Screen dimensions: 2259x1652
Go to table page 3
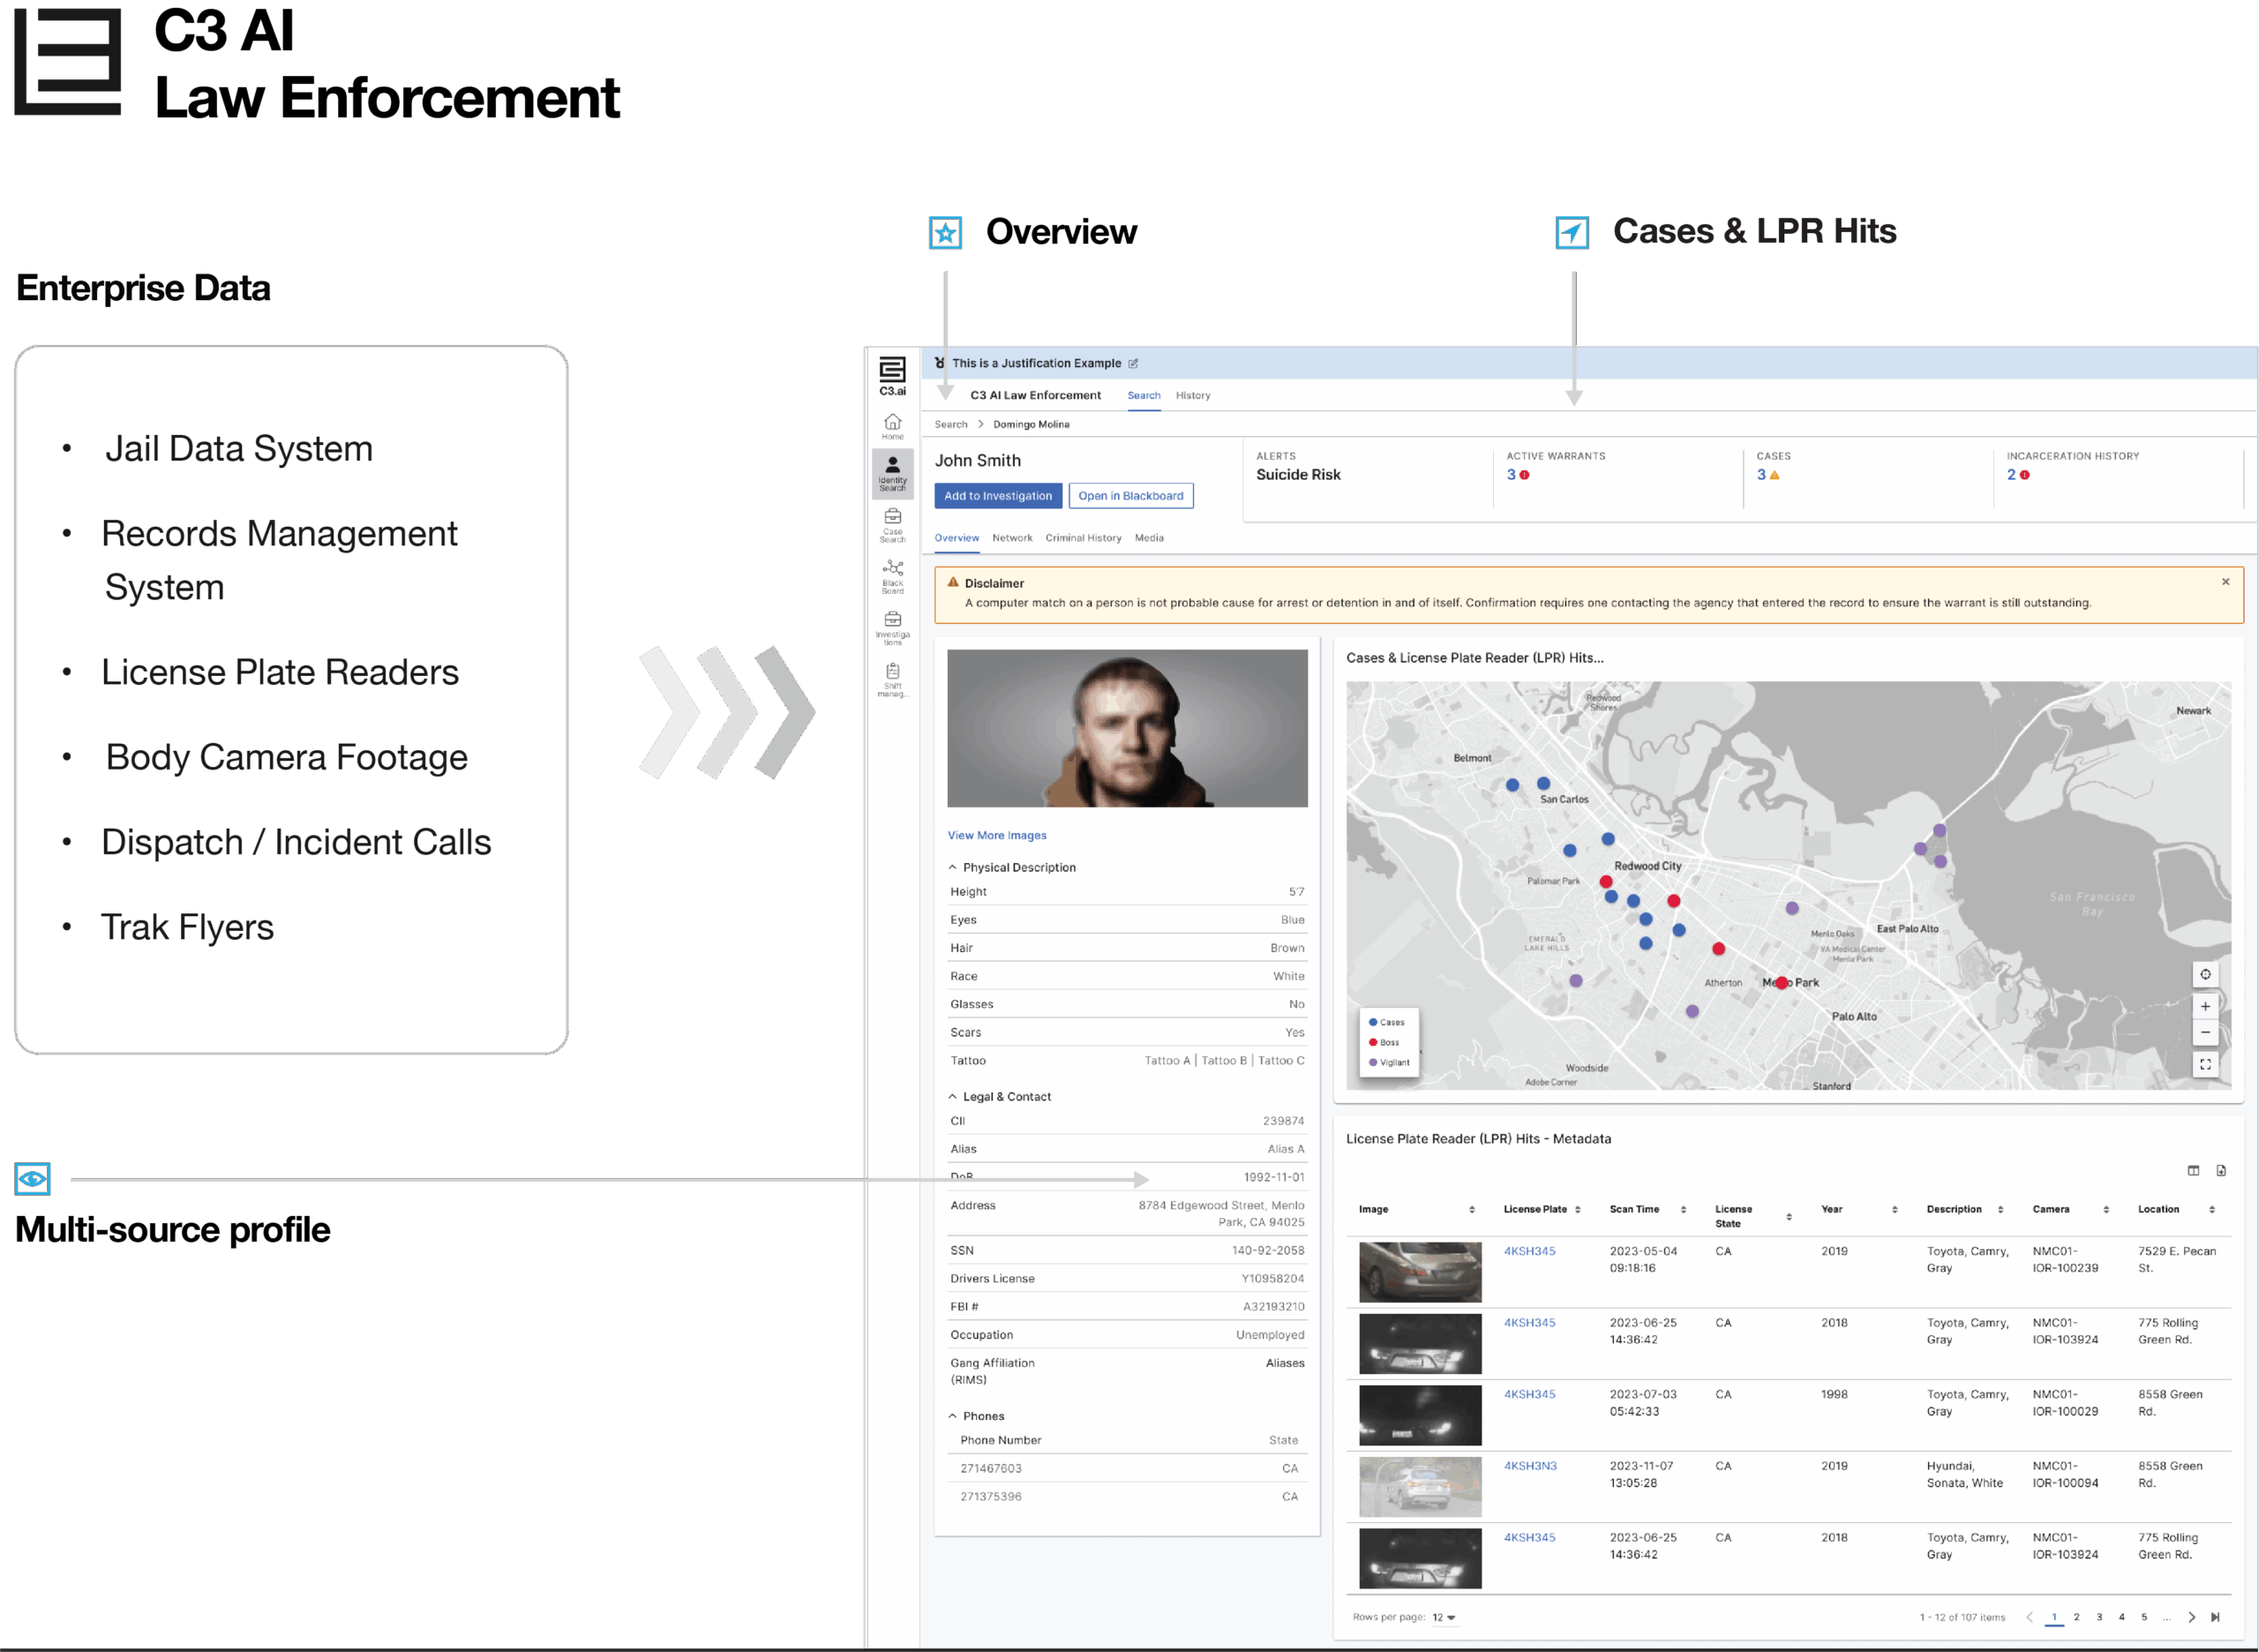2099,1618
